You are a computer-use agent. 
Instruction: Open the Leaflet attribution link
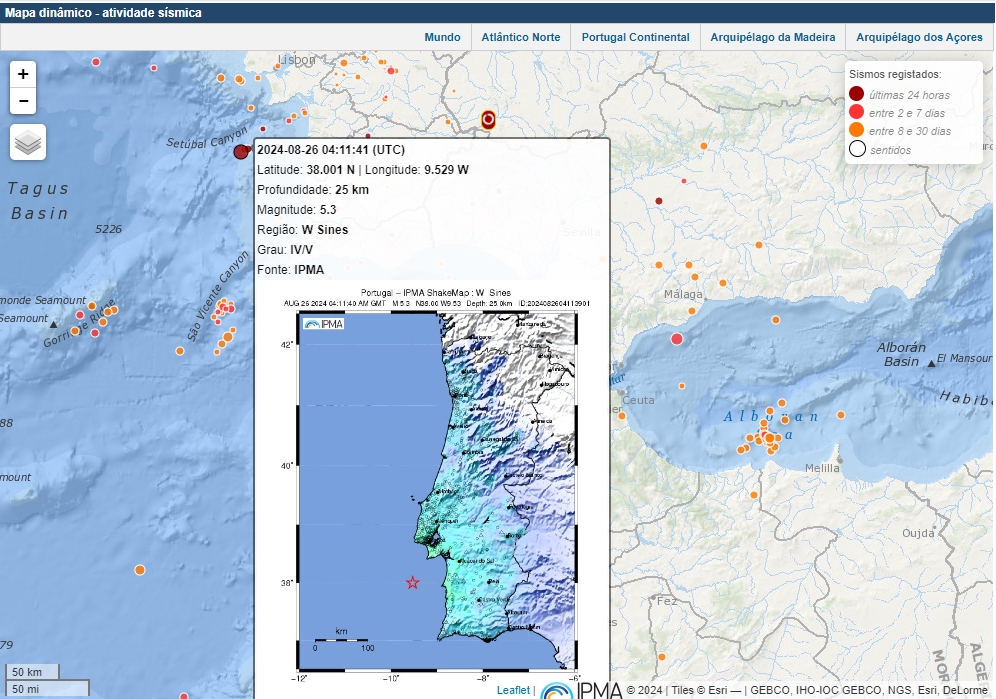coord(513,690)
